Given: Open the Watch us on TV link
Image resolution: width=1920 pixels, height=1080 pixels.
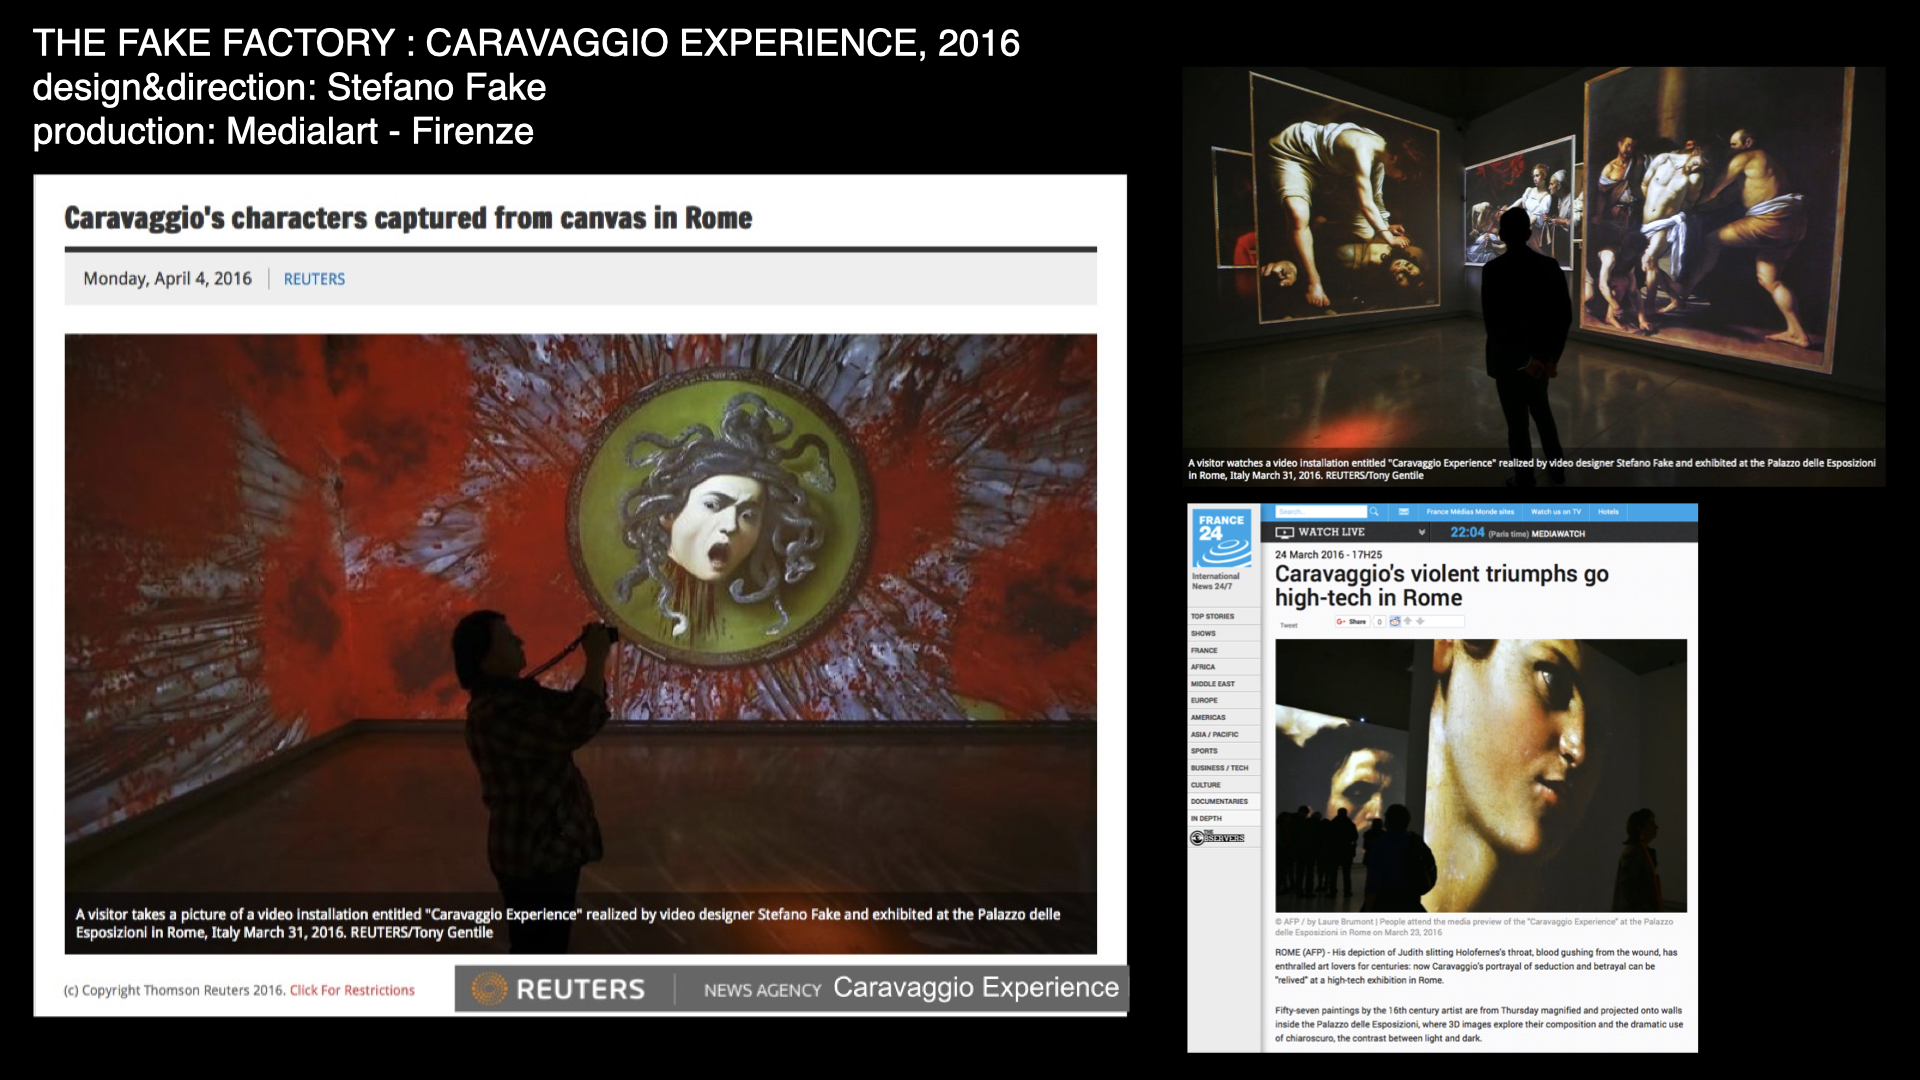Looking at the screenshot, I should (x=1556, y=512).
